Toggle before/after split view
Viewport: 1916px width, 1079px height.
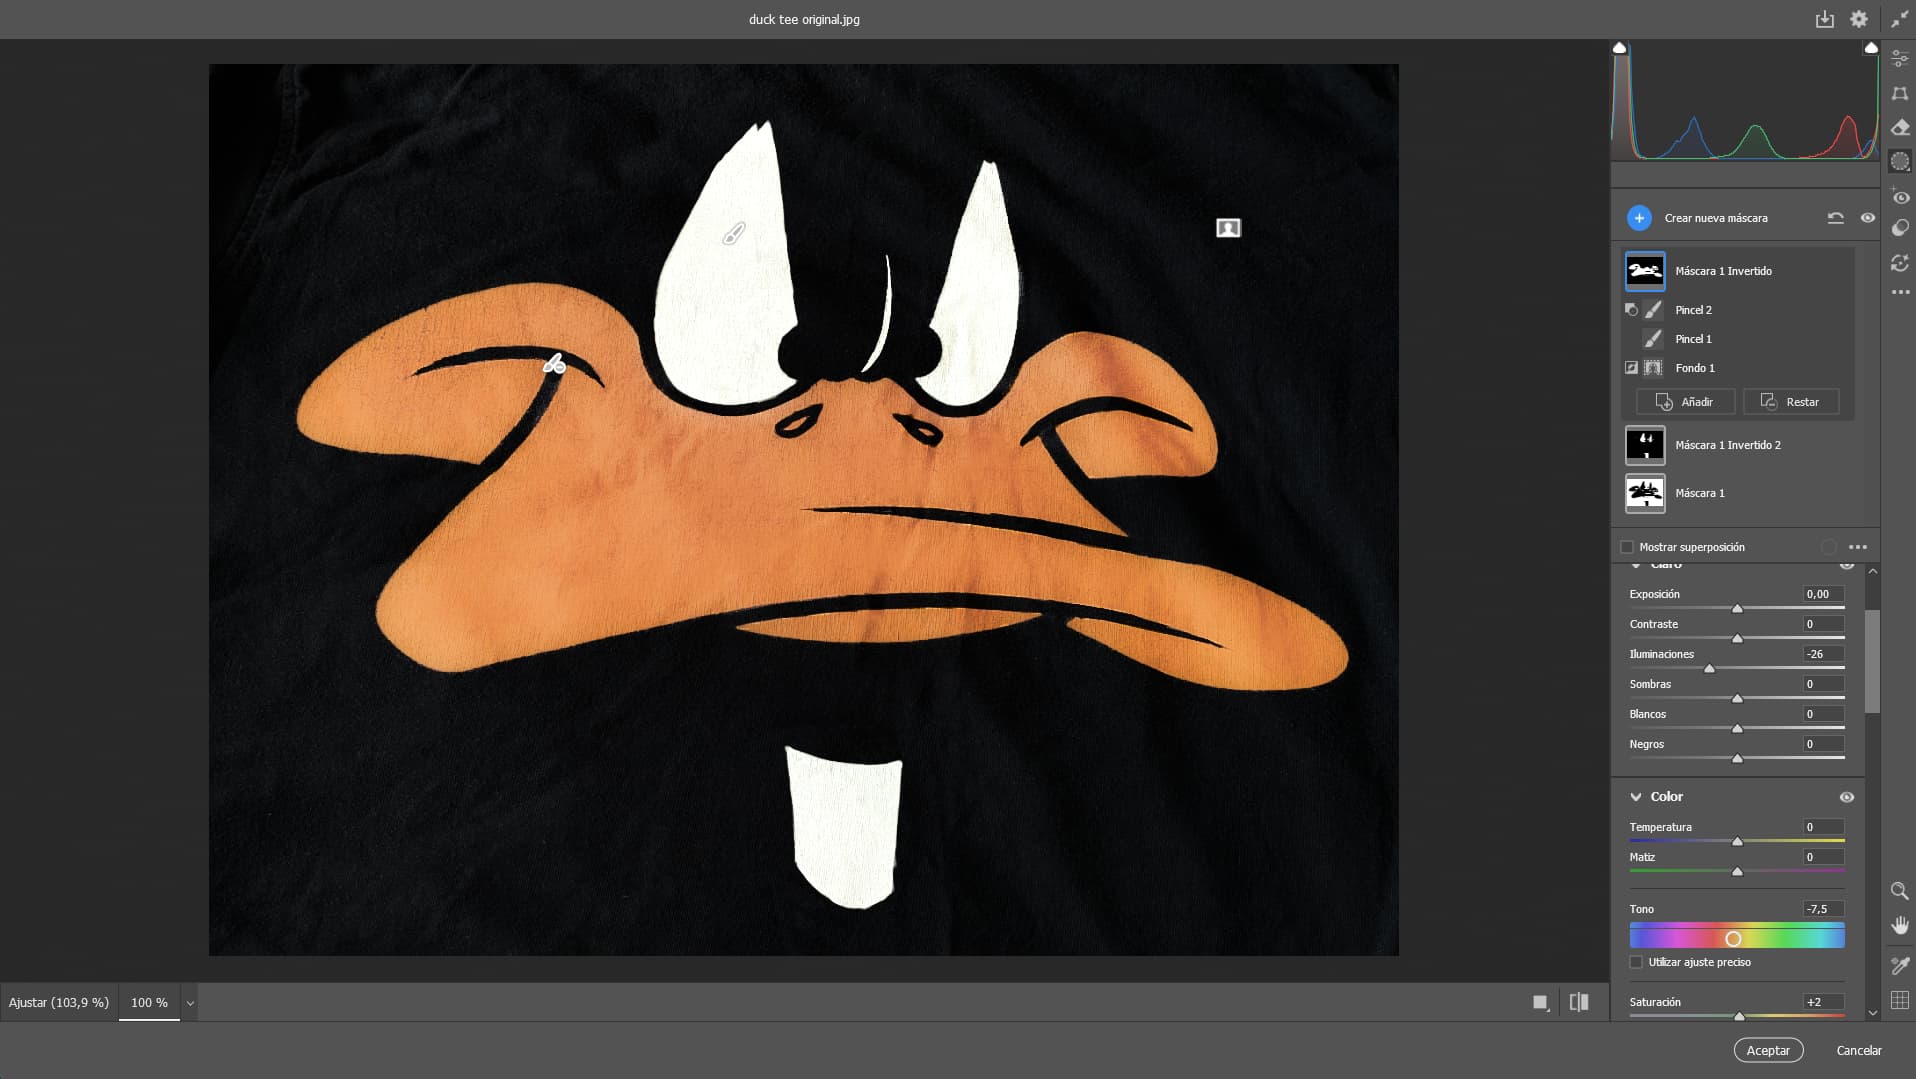pos(1579,1002)
